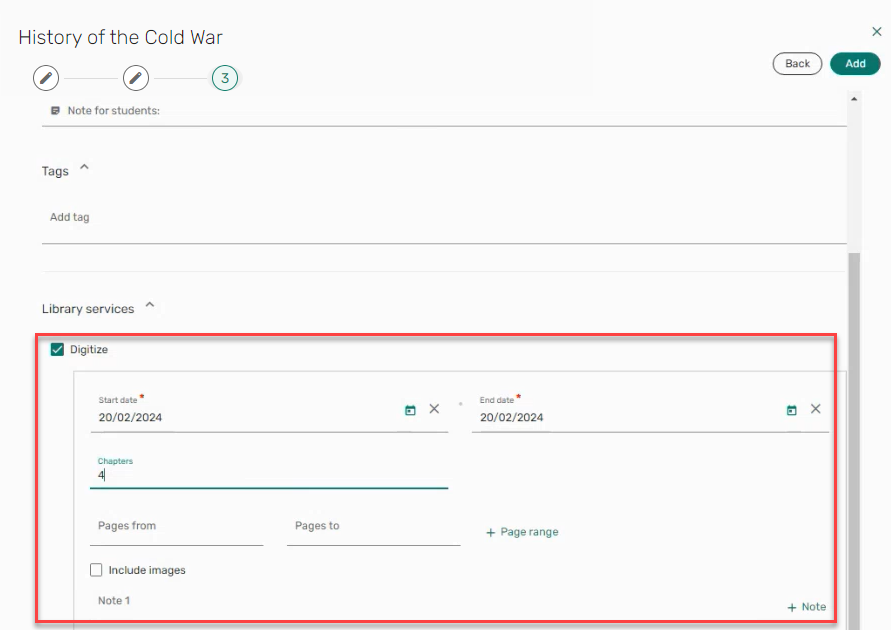
Task: Click the Pages from field
Action: click(177, 527)
